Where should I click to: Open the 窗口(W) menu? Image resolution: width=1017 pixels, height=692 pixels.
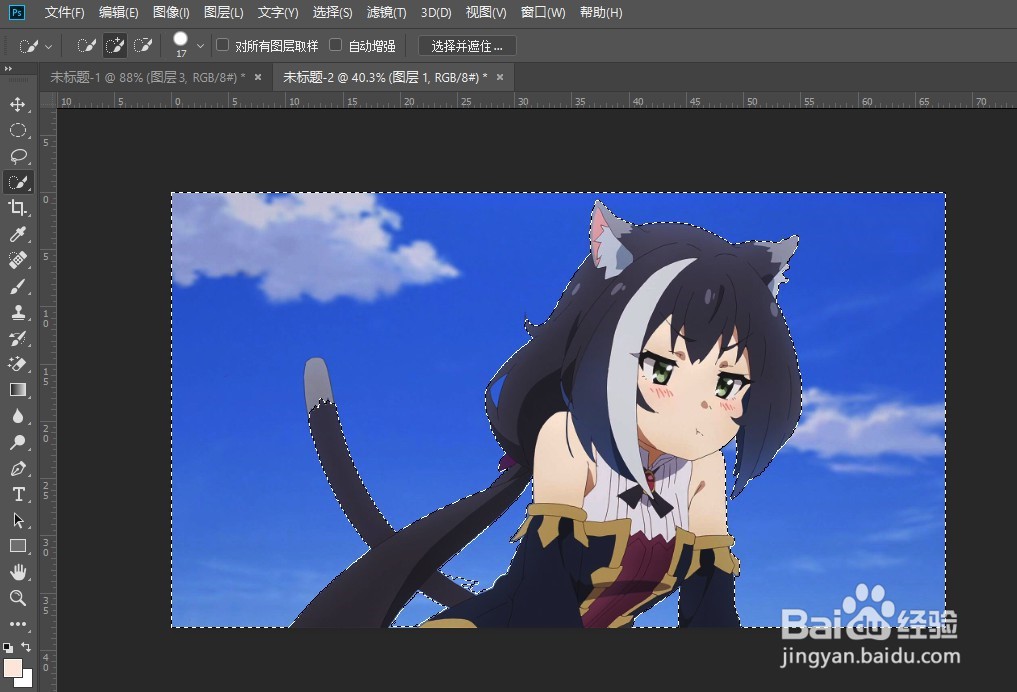543,12
